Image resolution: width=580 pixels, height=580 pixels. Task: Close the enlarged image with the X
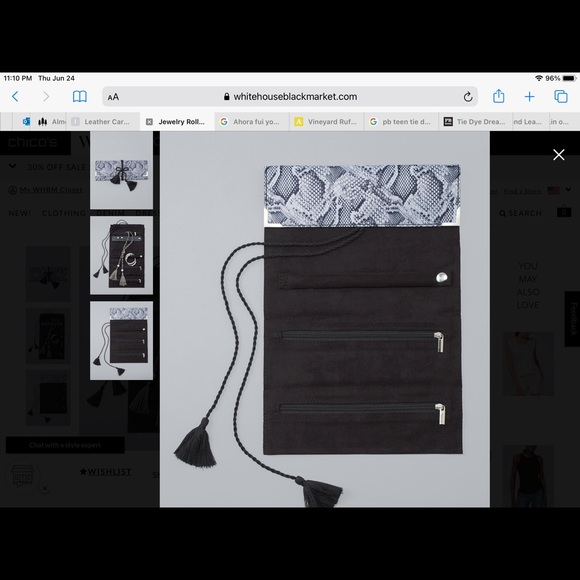559,155
